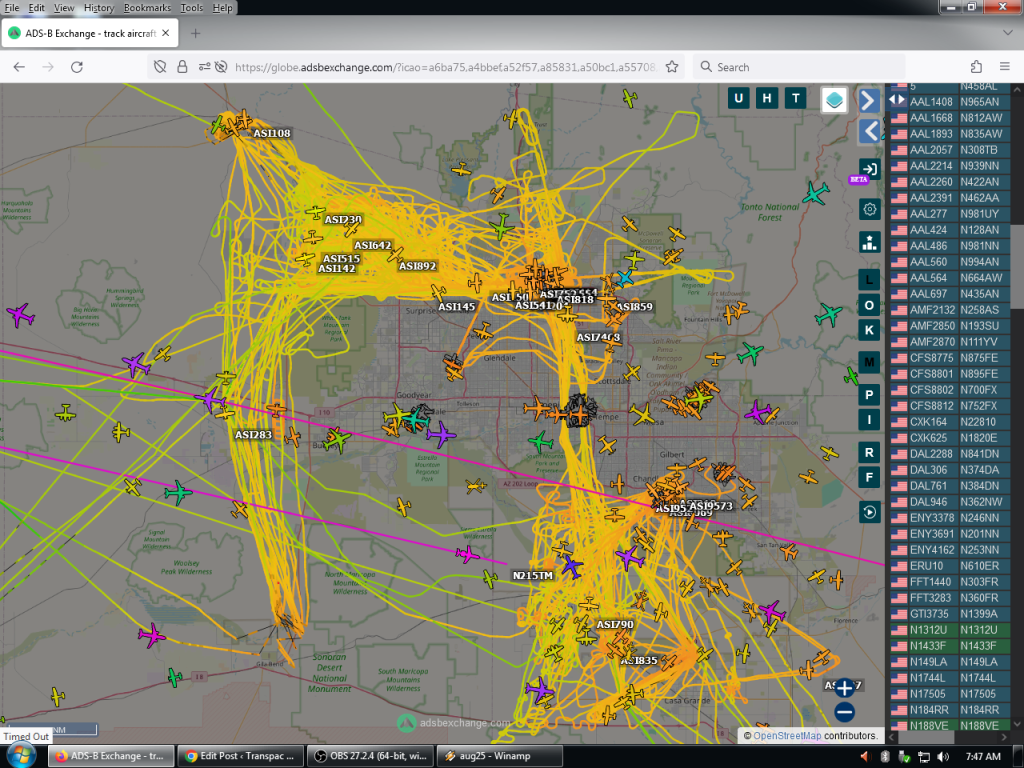Open the extensions puzzle icon
1024x768 pixels.
[x=976, y=67]
